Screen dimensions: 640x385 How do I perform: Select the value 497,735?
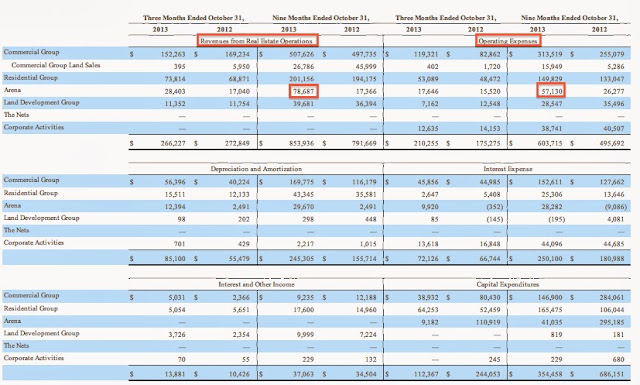click(364, 54)
